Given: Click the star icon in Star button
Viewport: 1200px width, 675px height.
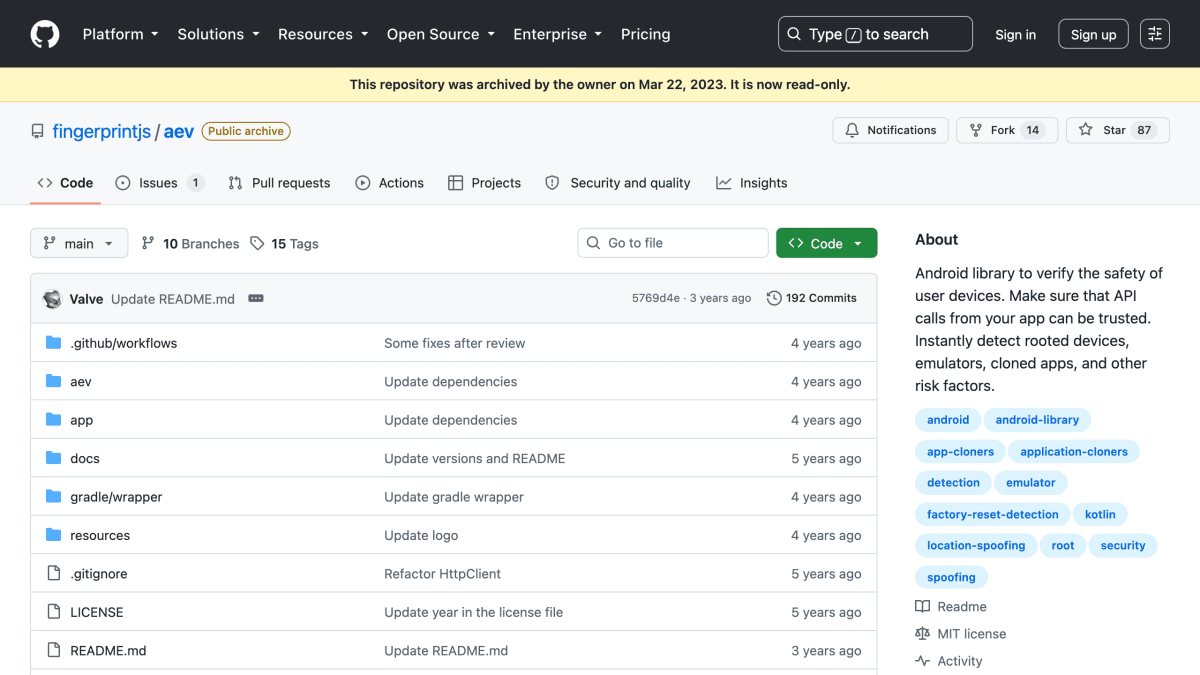Looking at the screenshot, I should pos(1086,130).
